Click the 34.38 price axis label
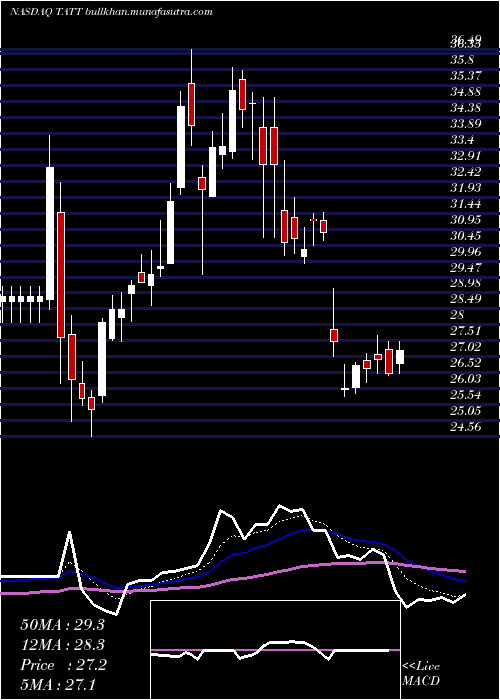The width and height of the screenshot is (500, 700). point(465,108)
